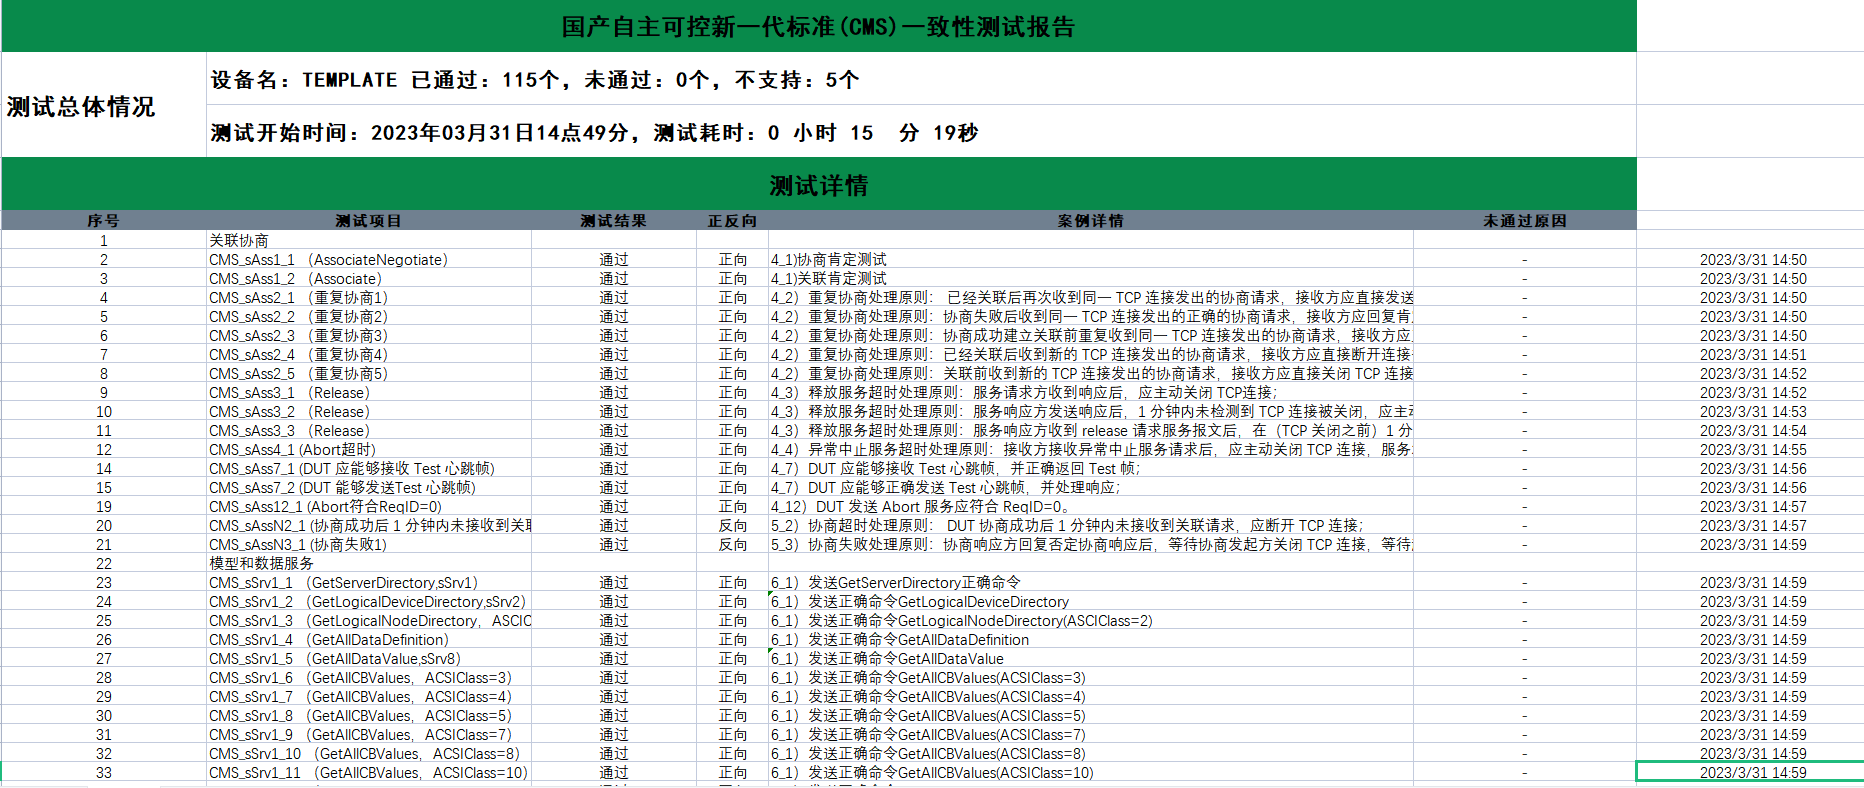Select the 4_1)关联肯定测试 detail cell

[1091, 278]
